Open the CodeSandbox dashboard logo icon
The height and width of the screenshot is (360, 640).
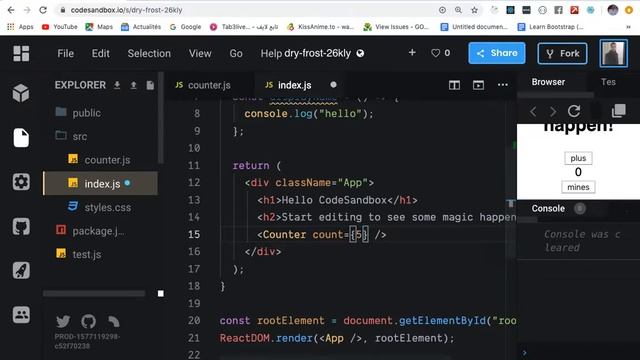(x=21, y=53)
